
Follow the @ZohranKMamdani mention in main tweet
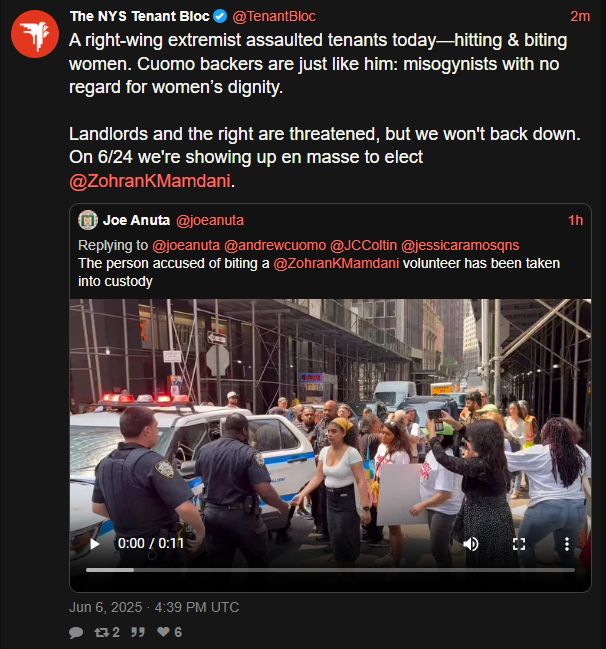coord(150,181)
